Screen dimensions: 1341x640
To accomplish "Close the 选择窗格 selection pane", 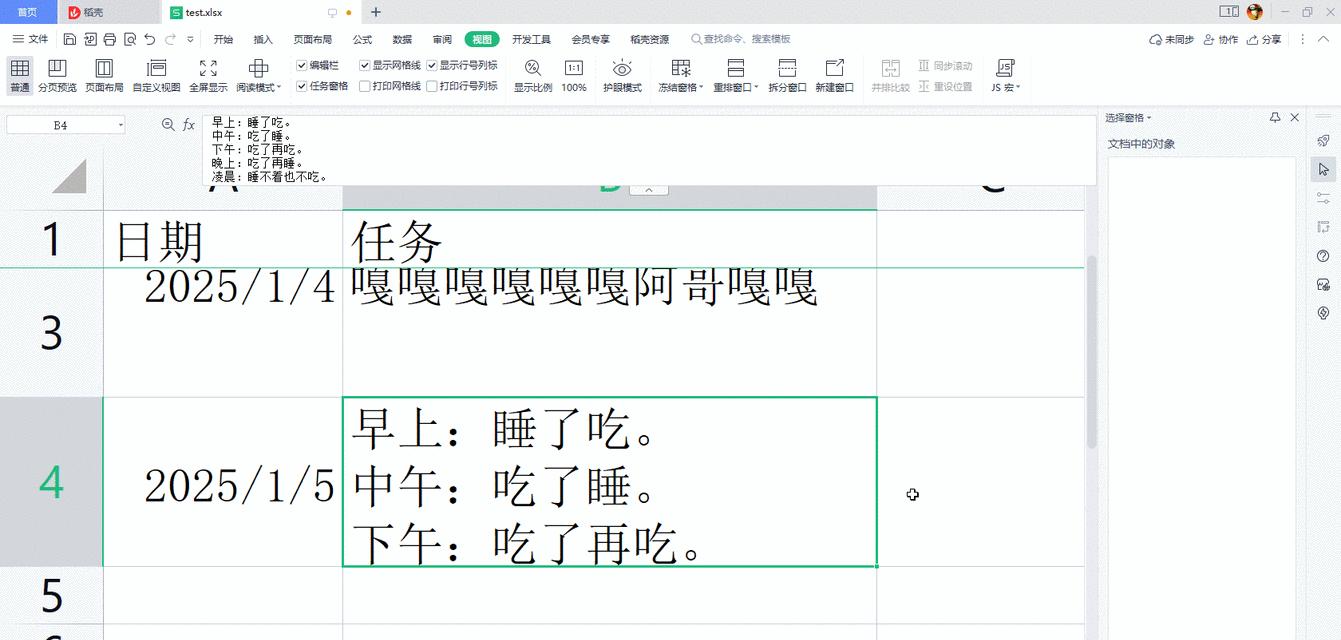I will pyautogui.click(x=1295, y=118).
